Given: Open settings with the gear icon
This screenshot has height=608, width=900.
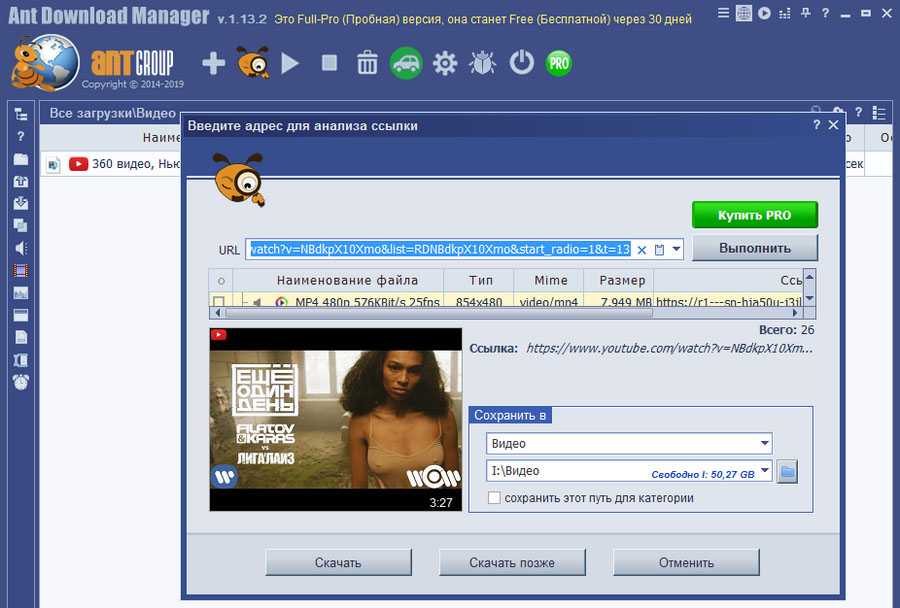Looking at the screenshot, I should point(444,64).
